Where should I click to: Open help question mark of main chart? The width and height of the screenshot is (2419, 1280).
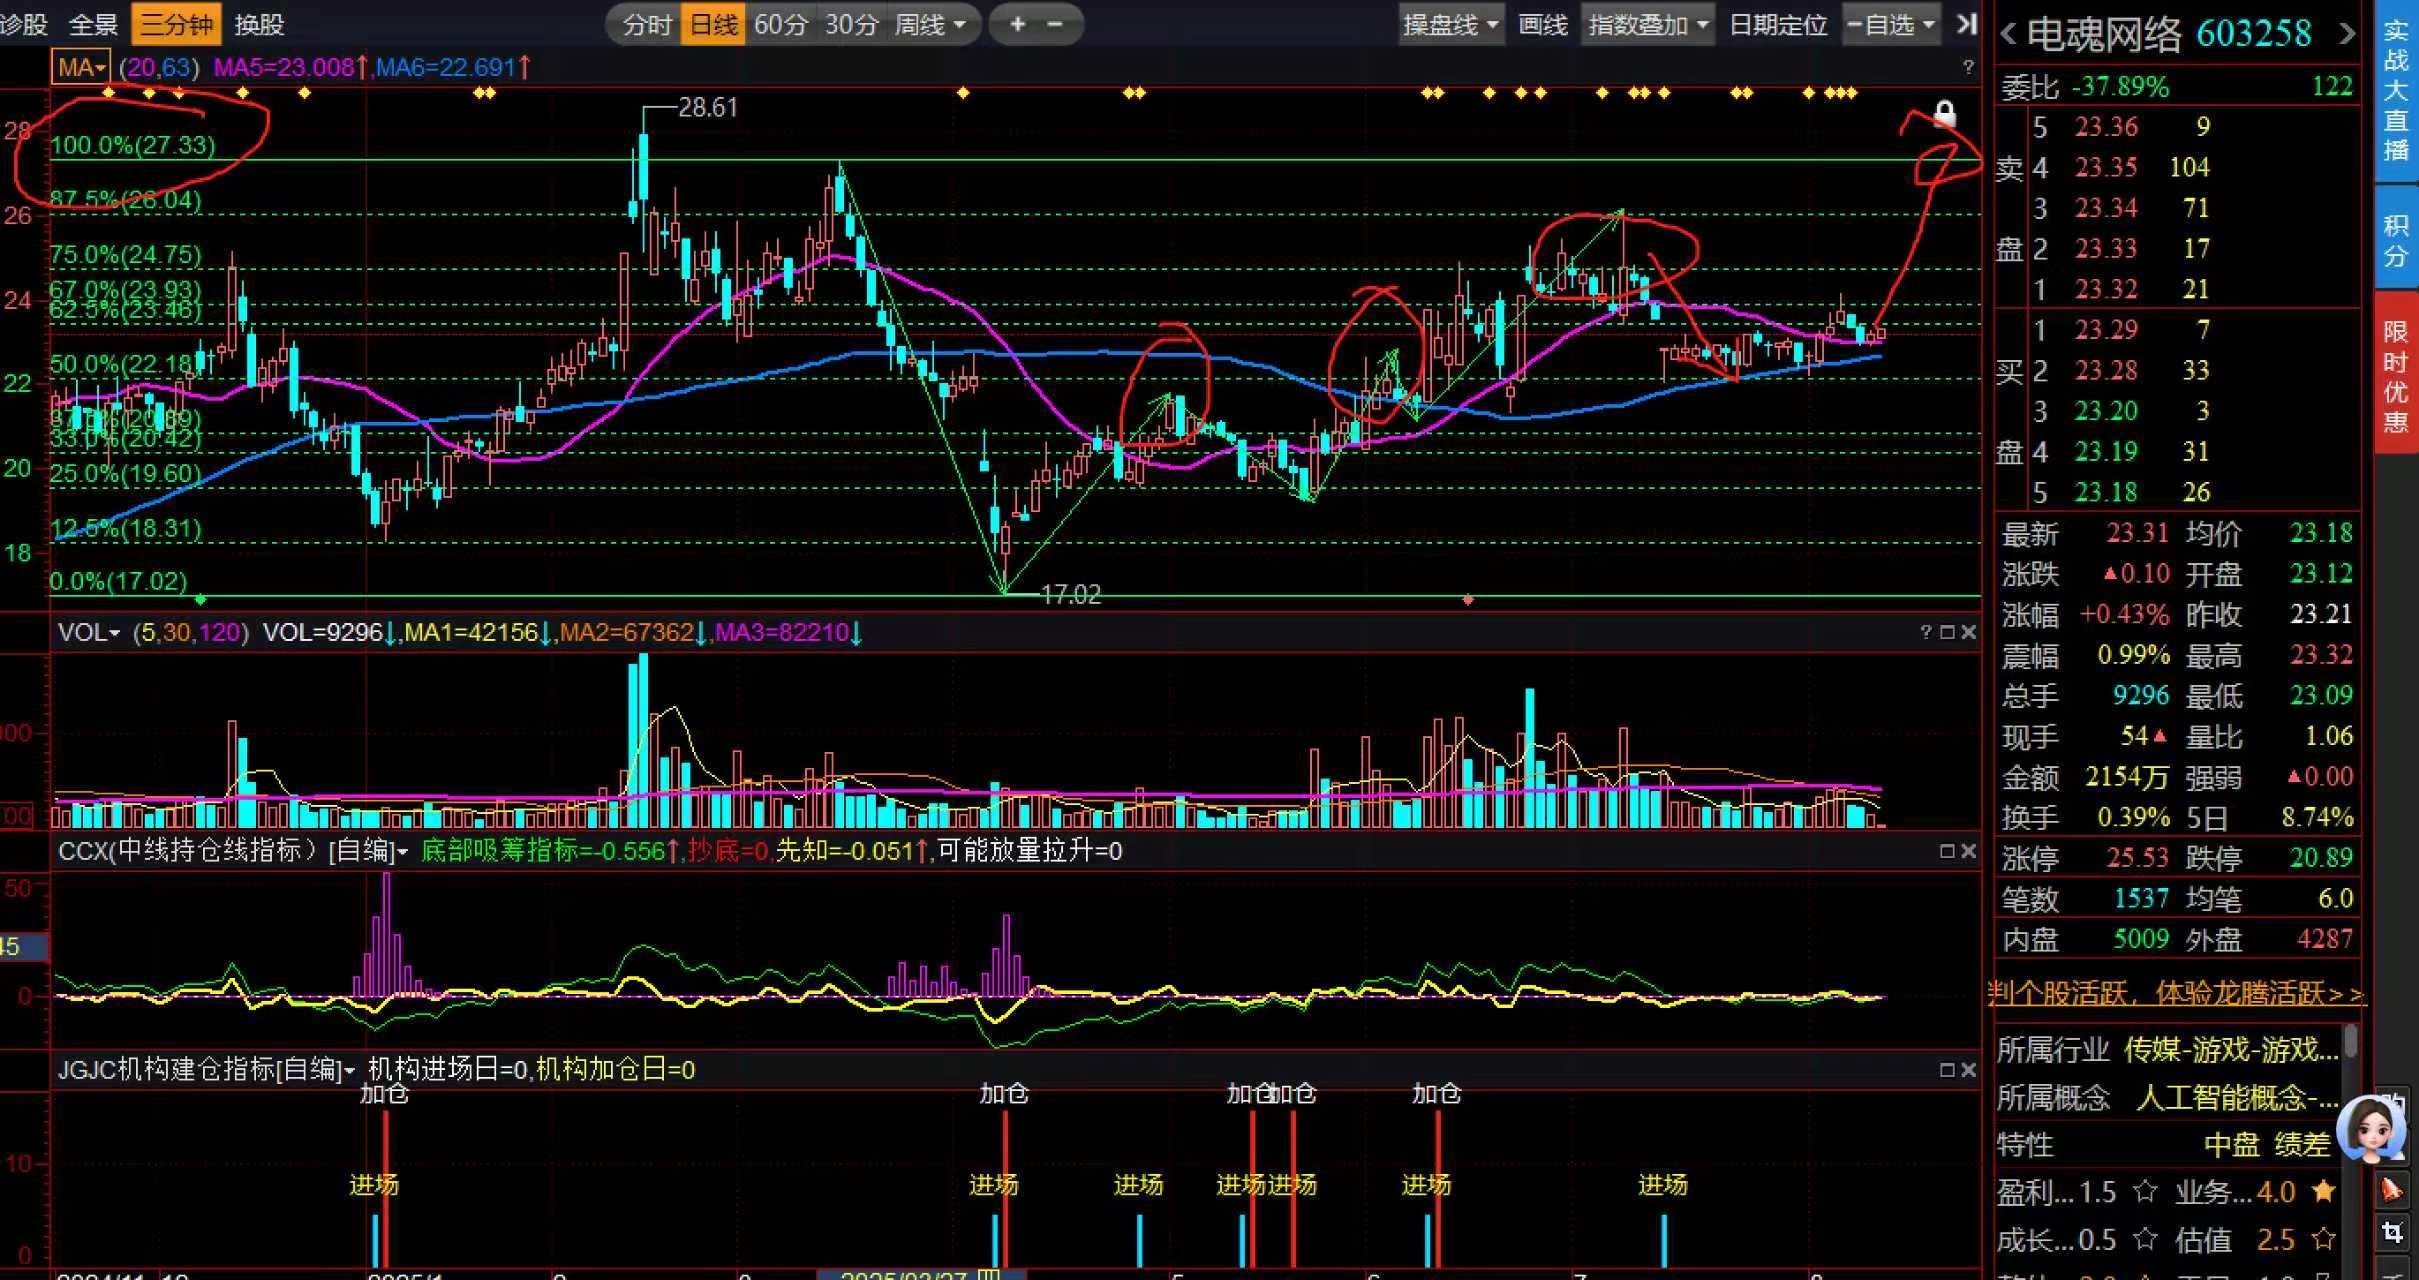[x=1968, y=67]
